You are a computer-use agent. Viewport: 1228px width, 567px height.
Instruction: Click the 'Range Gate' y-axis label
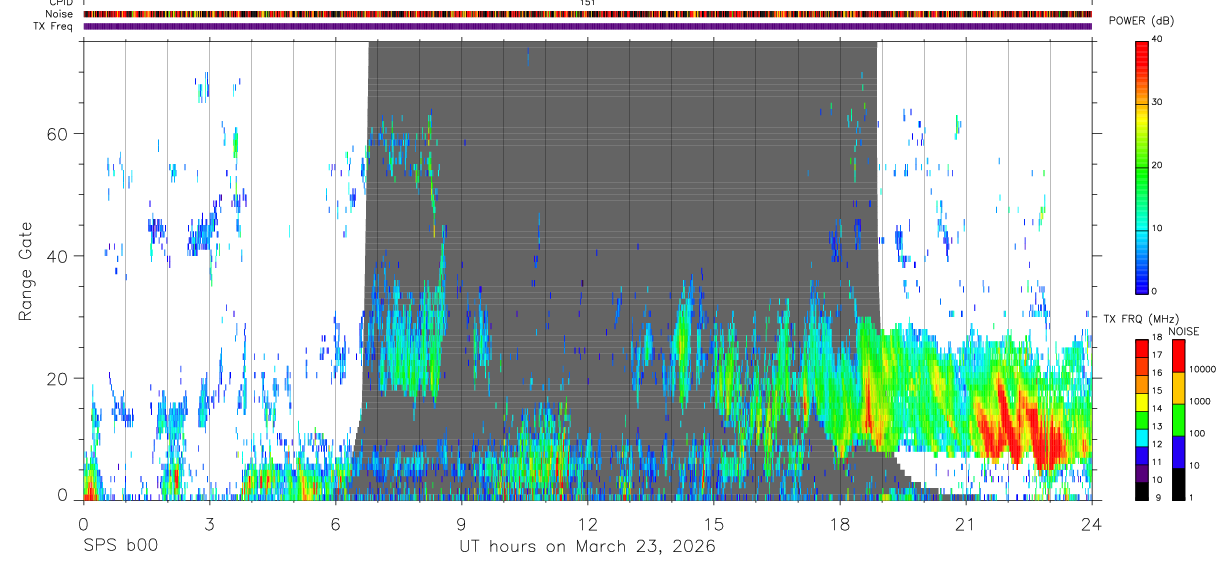27,271
